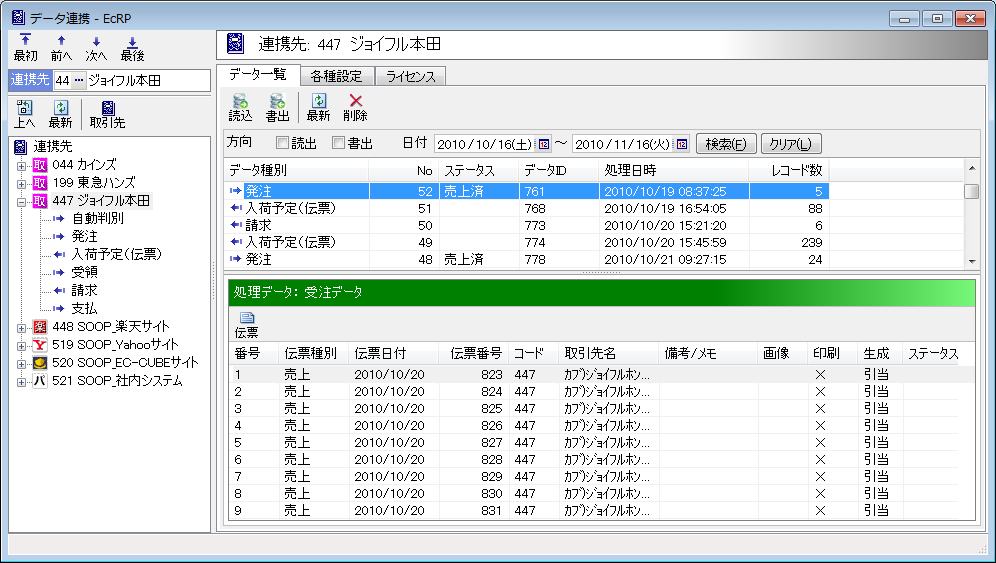Expand the 044 カインズ tree node
The width and height of the screenshot is (996, 563).
[x=22, y=166]
